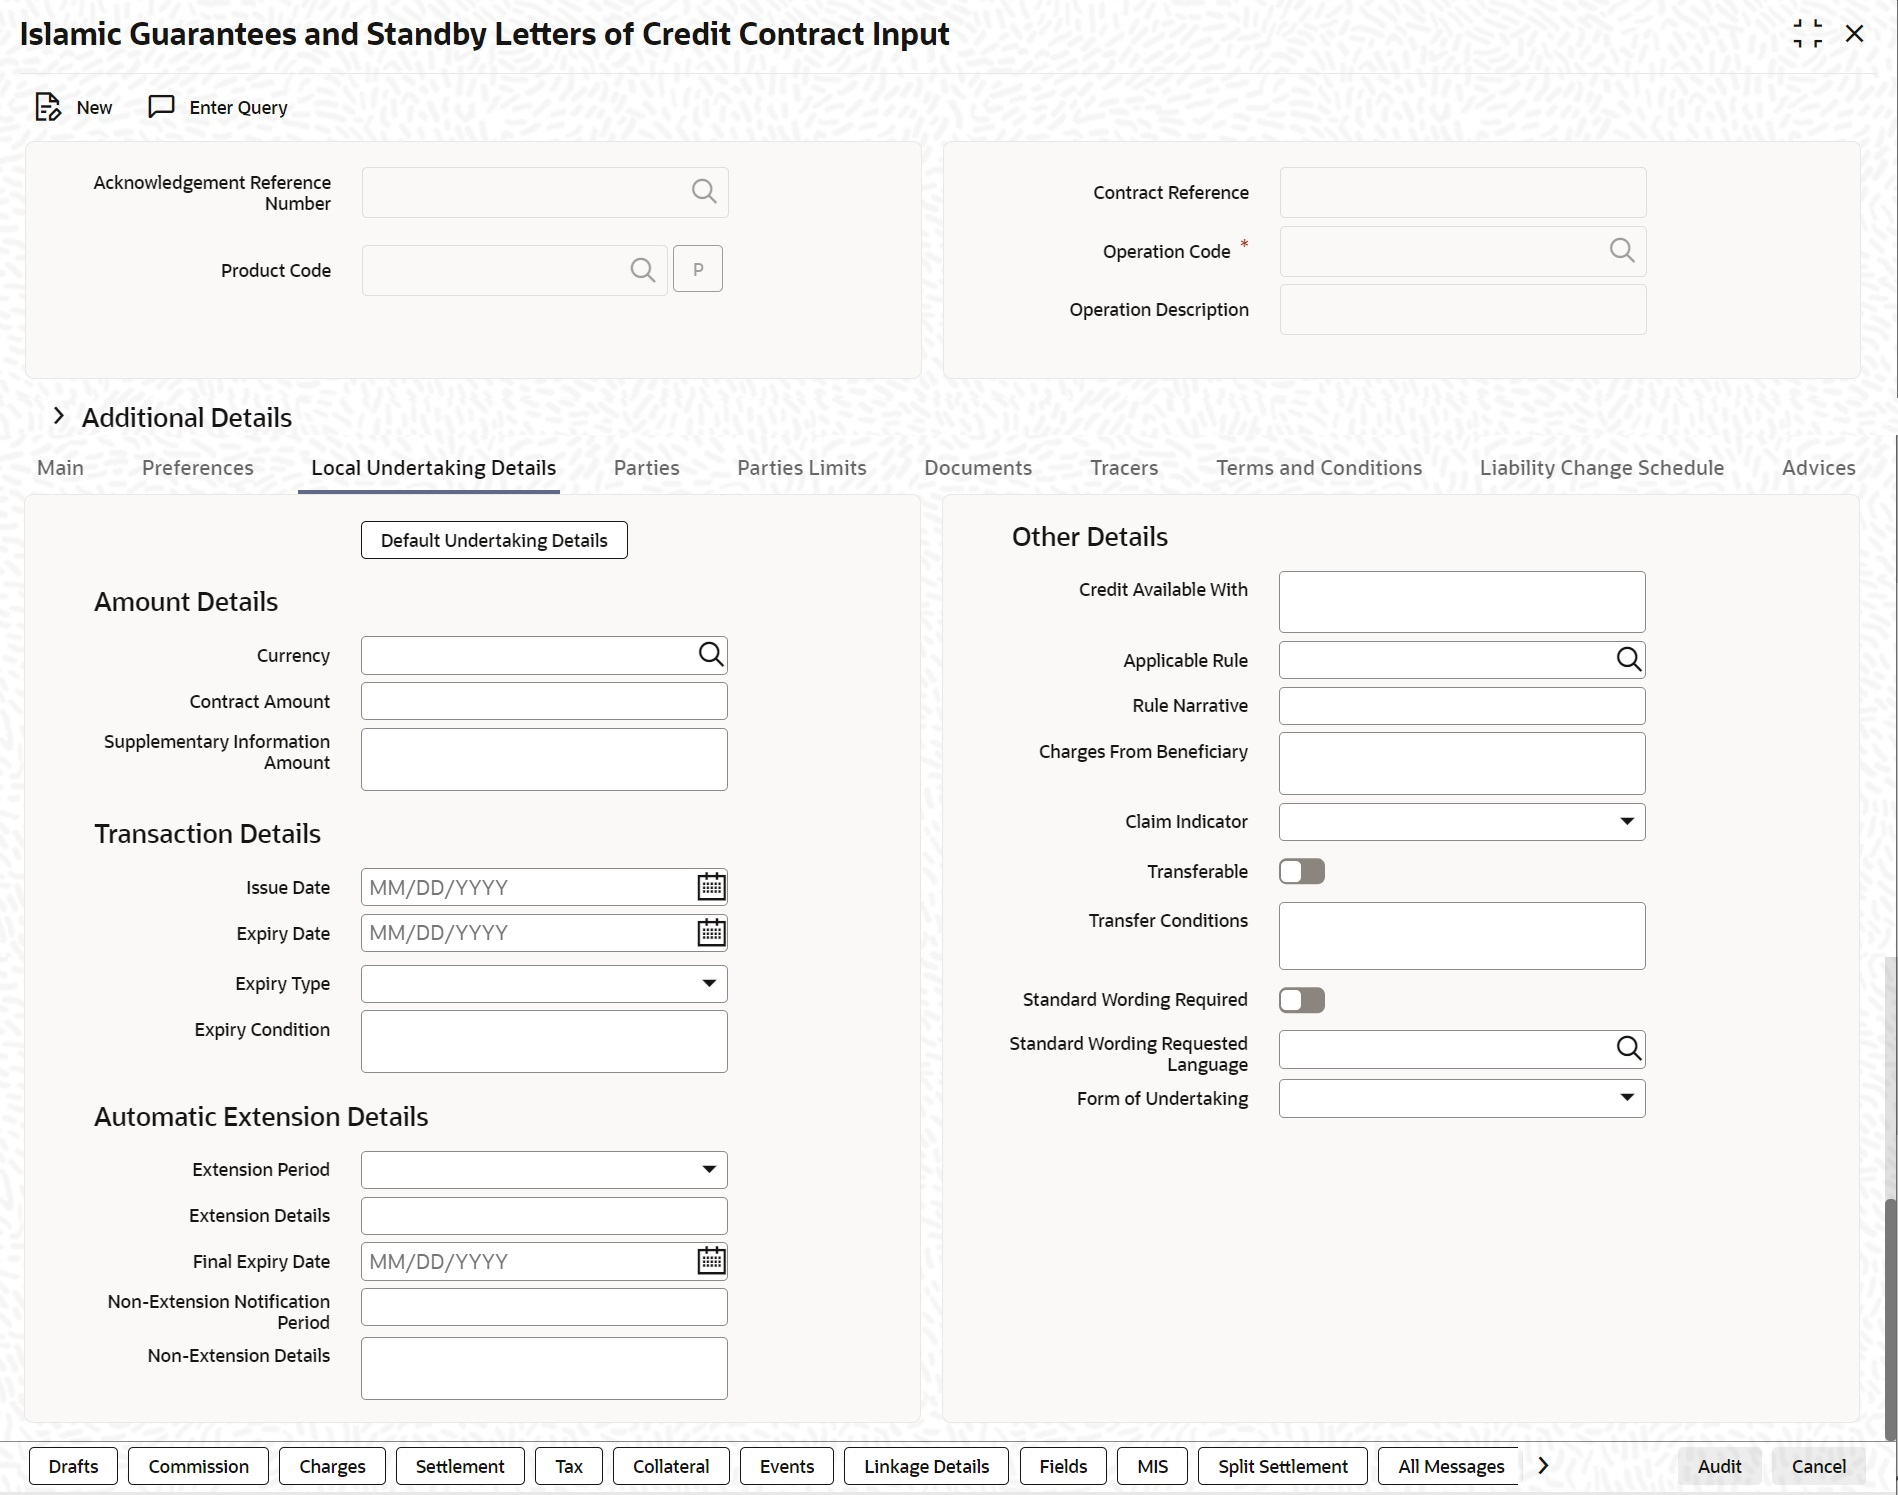The width and height of the screenshot is (1898, 1495).
Task: Switch to the Main tab
Action: pos(60,468)
